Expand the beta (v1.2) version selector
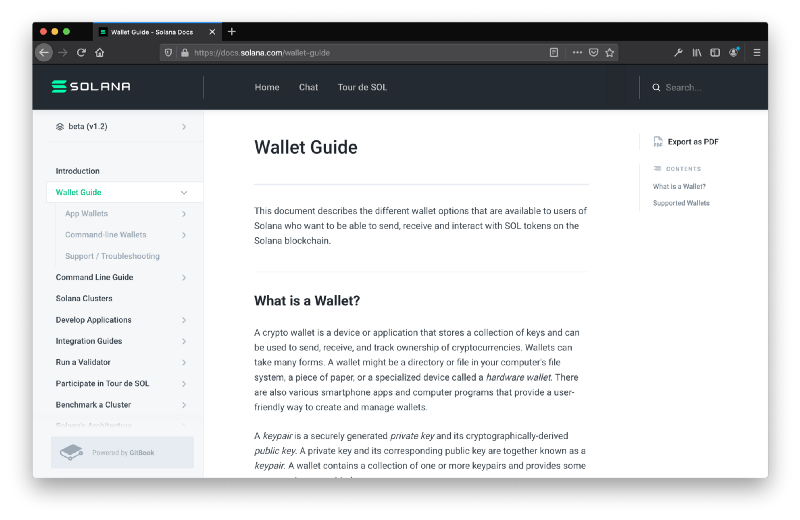This screenshot has width=800, height=520. (184, 127)
